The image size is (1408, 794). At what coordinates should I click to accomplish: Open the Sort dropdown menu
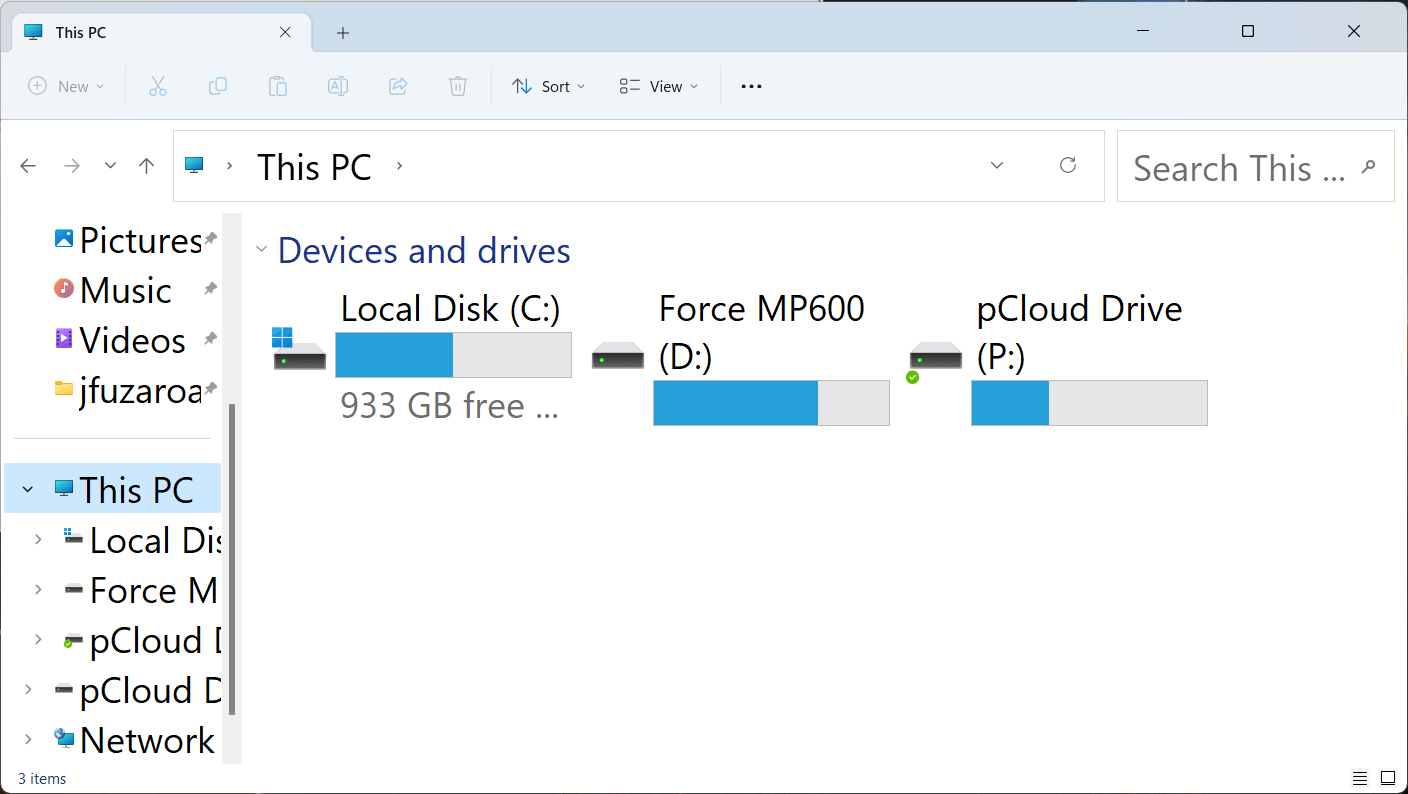click(548, 86)
